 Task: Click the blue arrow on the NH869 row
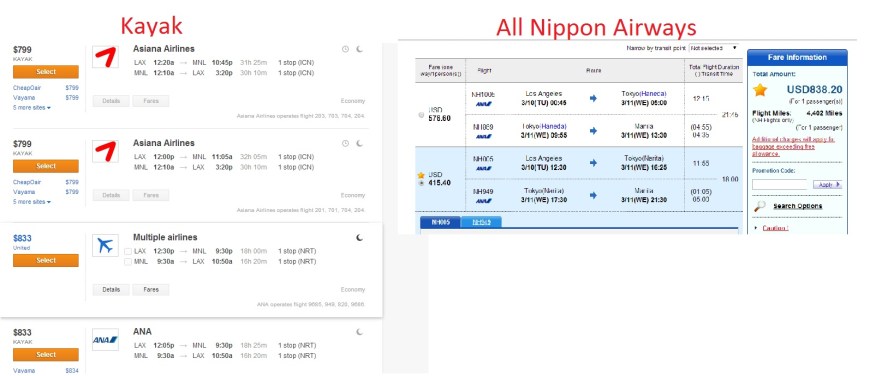(593, 130)
